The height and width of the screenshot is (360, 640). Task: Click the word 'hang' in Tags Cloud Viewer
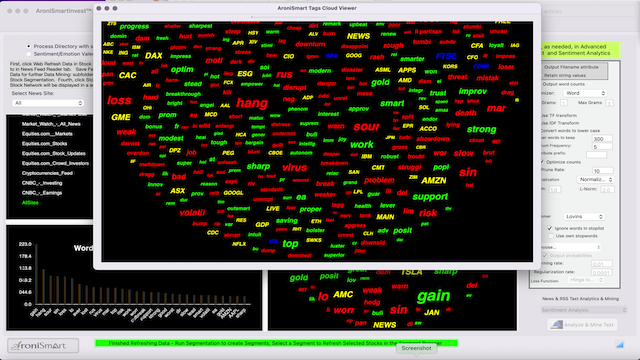(252, 103)
